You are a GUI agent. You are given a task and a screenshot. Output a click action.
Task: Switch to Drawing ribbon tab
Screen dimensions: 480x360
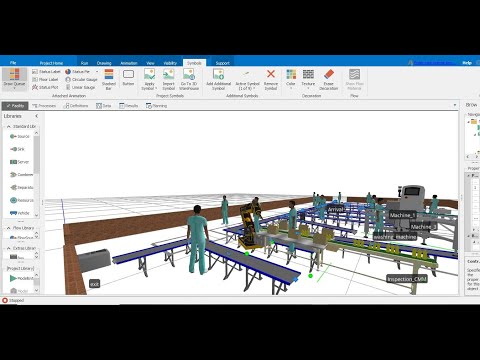[104, 63]
